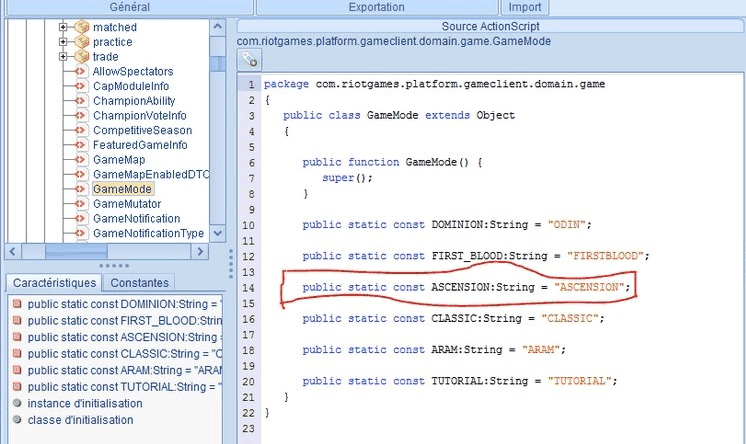Screen dimensions: 746x444
Task: Switch to the Caractéristiques tab
Action: (x=54, y=283)
